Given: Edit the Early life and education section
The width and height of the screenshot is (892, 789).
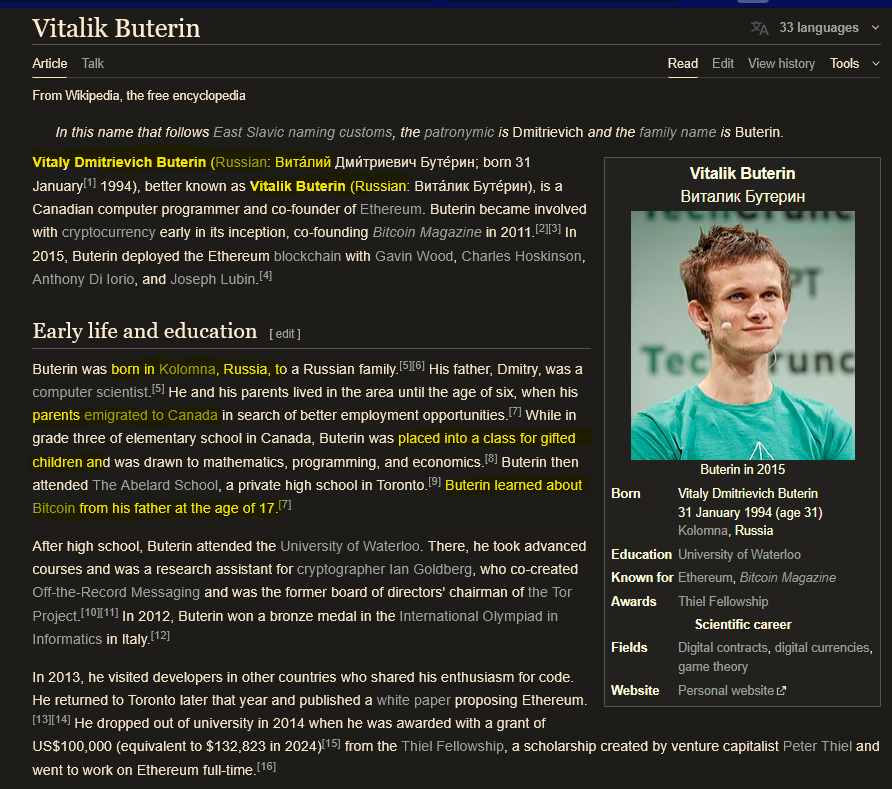Looking at the screenshot, I should tap(284, 334).
